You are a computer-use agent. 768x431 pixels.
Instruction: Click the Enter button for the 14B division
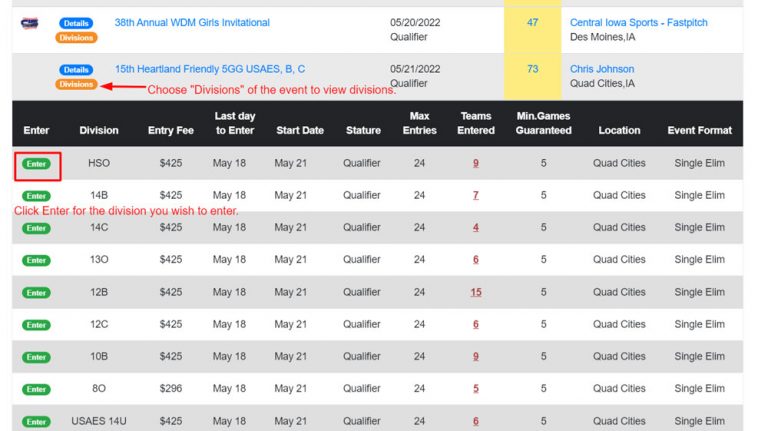(x=36, y=196)
